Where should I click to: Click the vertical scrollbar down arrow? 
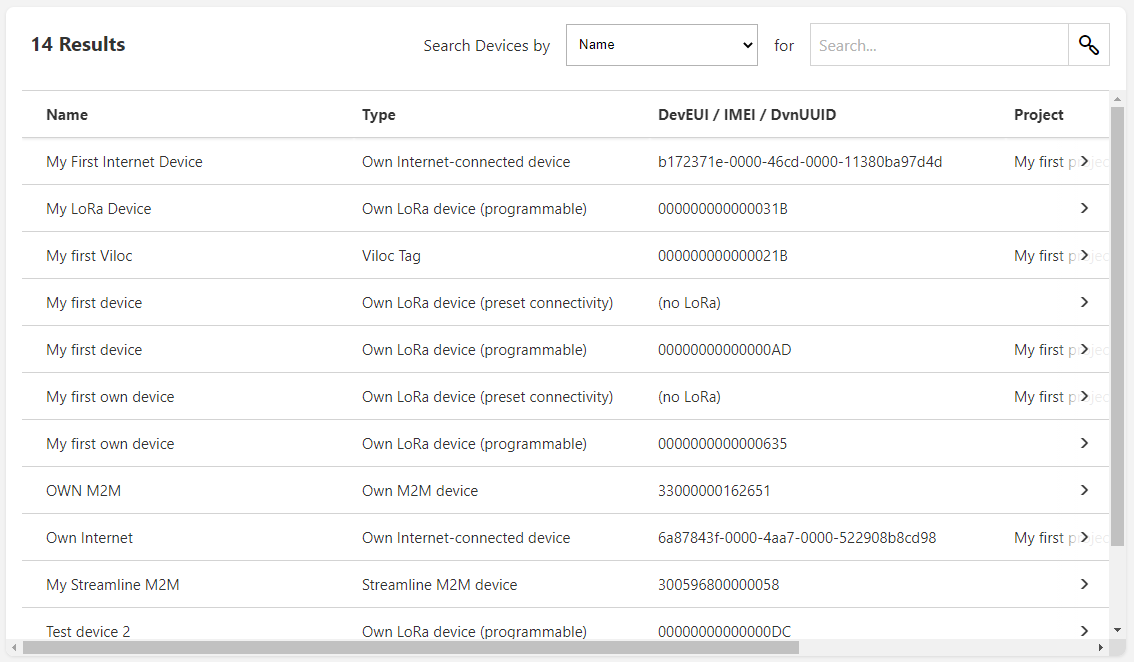coord(1117,630)
